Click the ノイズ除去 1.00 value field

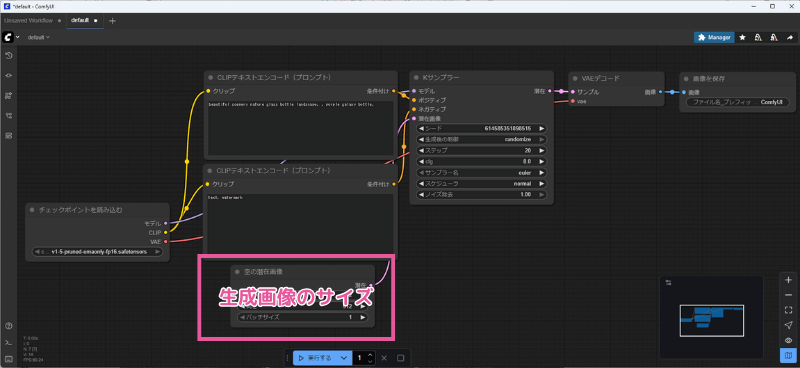[482, 194]
